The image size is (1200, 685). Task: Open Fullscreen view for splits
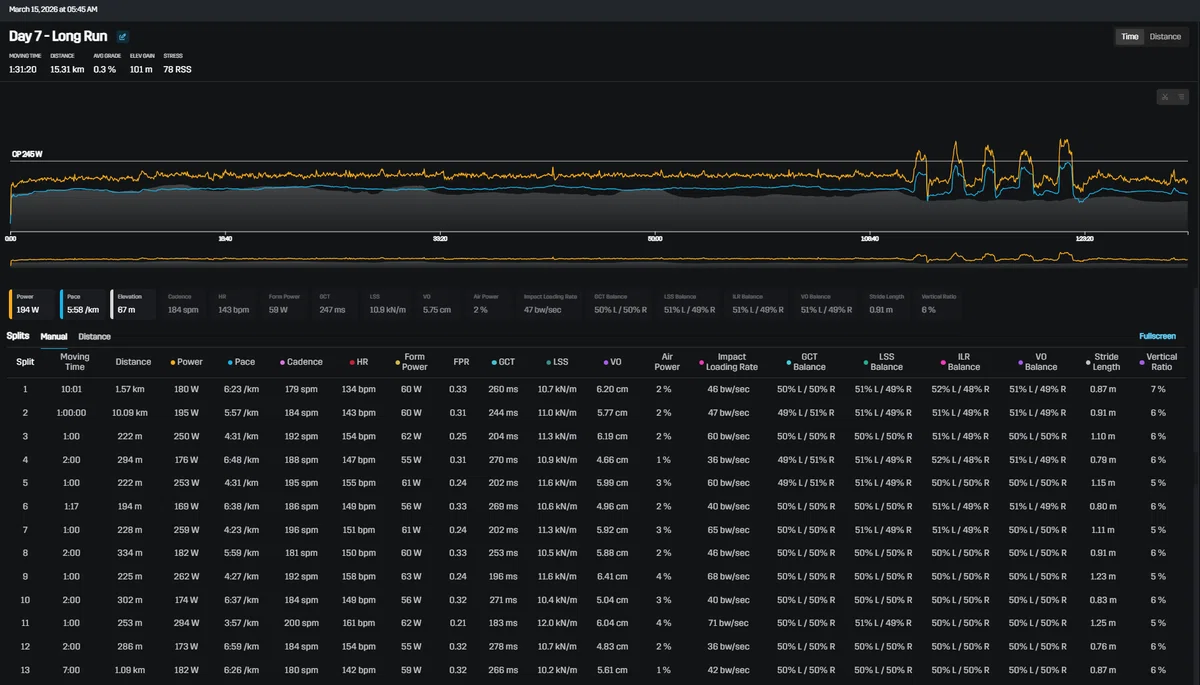[x=1158, y=336]
